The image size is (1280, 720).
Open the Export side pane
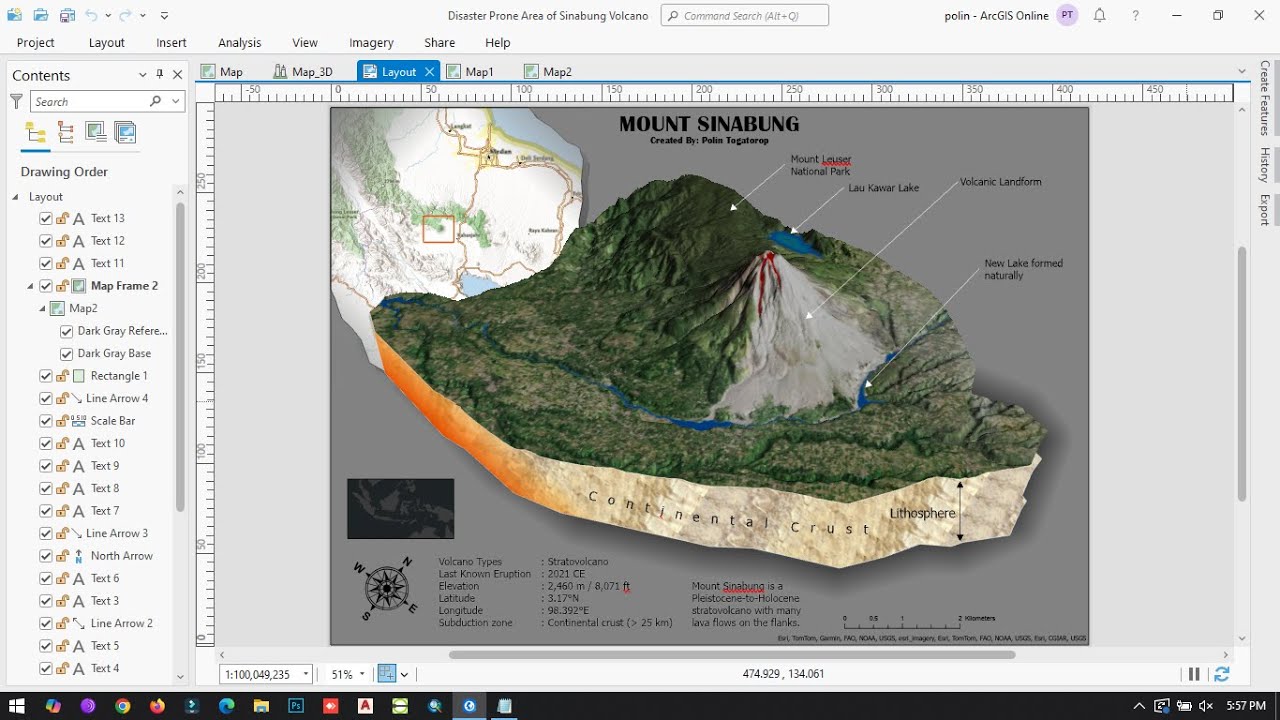tap(1265, 209)
